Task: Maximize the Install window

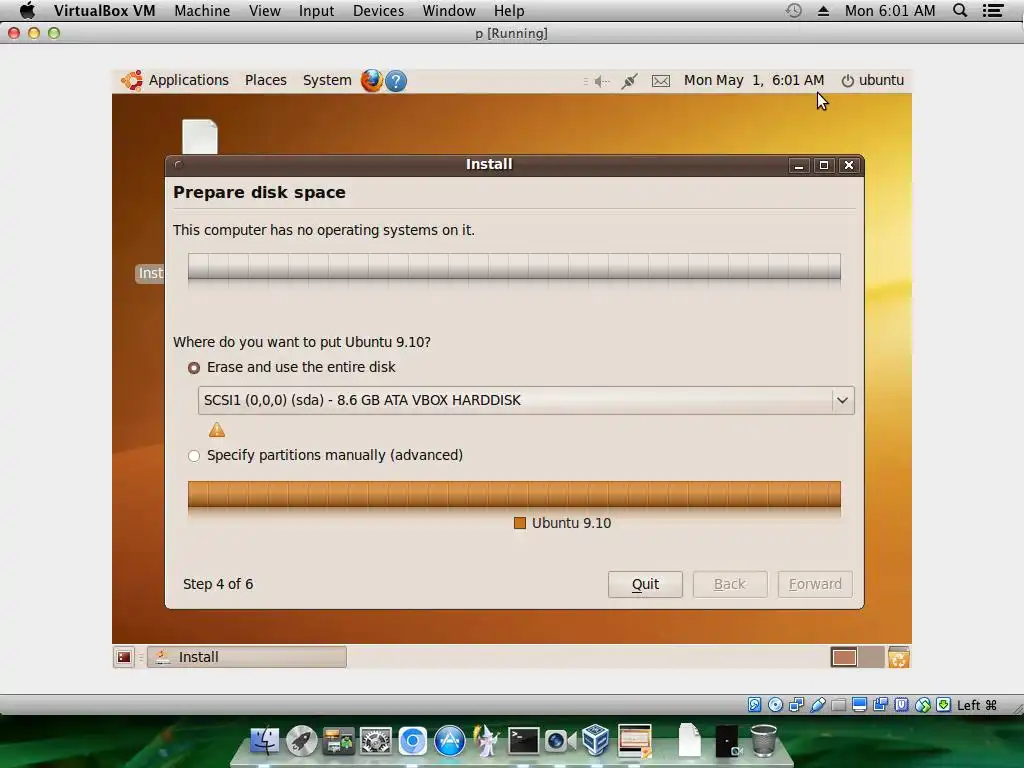Action: (x=824, y=165)
